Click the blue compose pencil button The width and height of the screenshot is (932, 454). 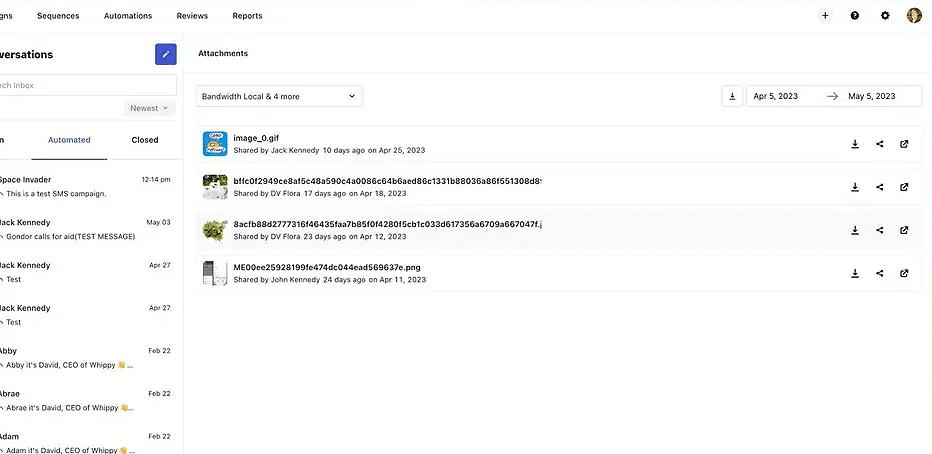pyautogui.click(x=166, y=54)
